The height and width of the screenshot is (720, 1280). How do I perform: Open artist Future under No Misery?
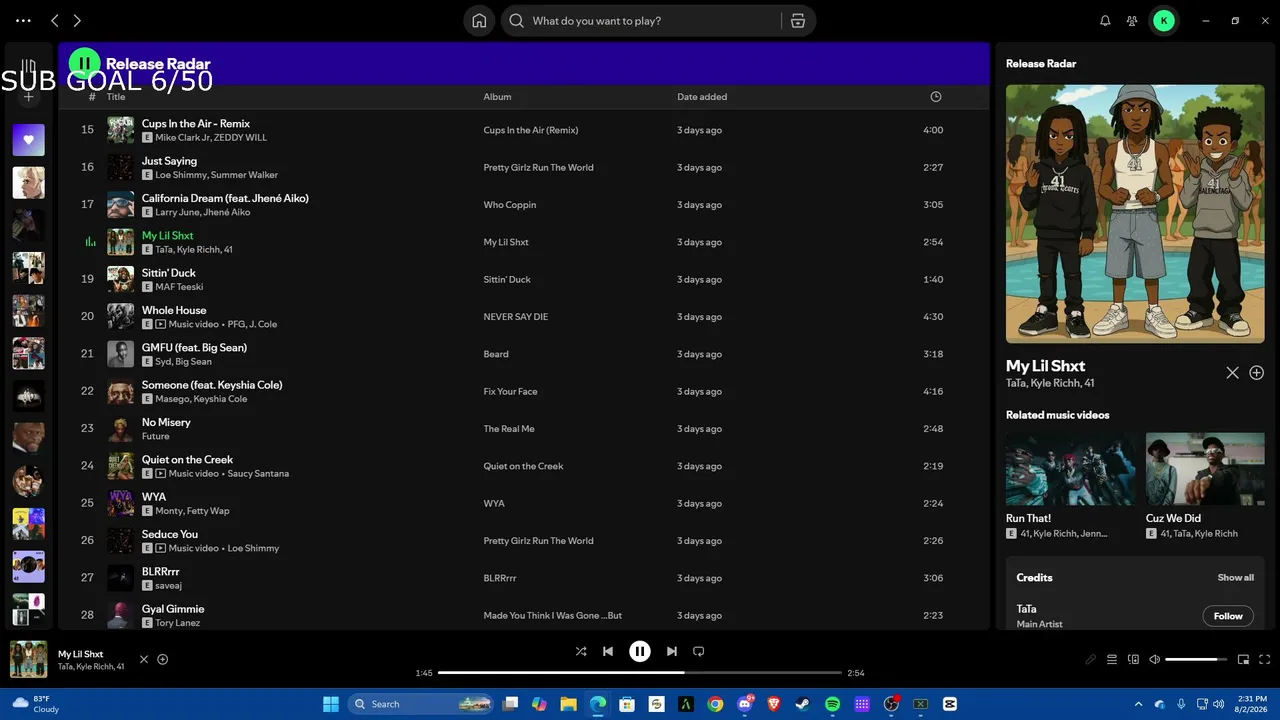point(156,436)
